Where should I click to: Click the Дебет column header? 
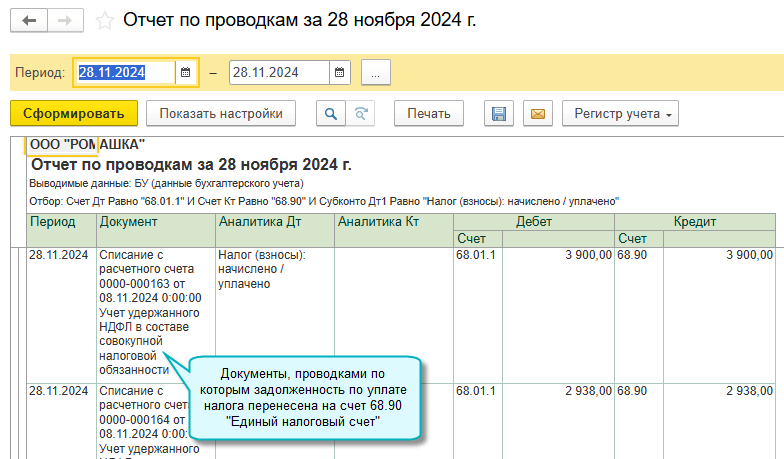(x=534, y=222)
